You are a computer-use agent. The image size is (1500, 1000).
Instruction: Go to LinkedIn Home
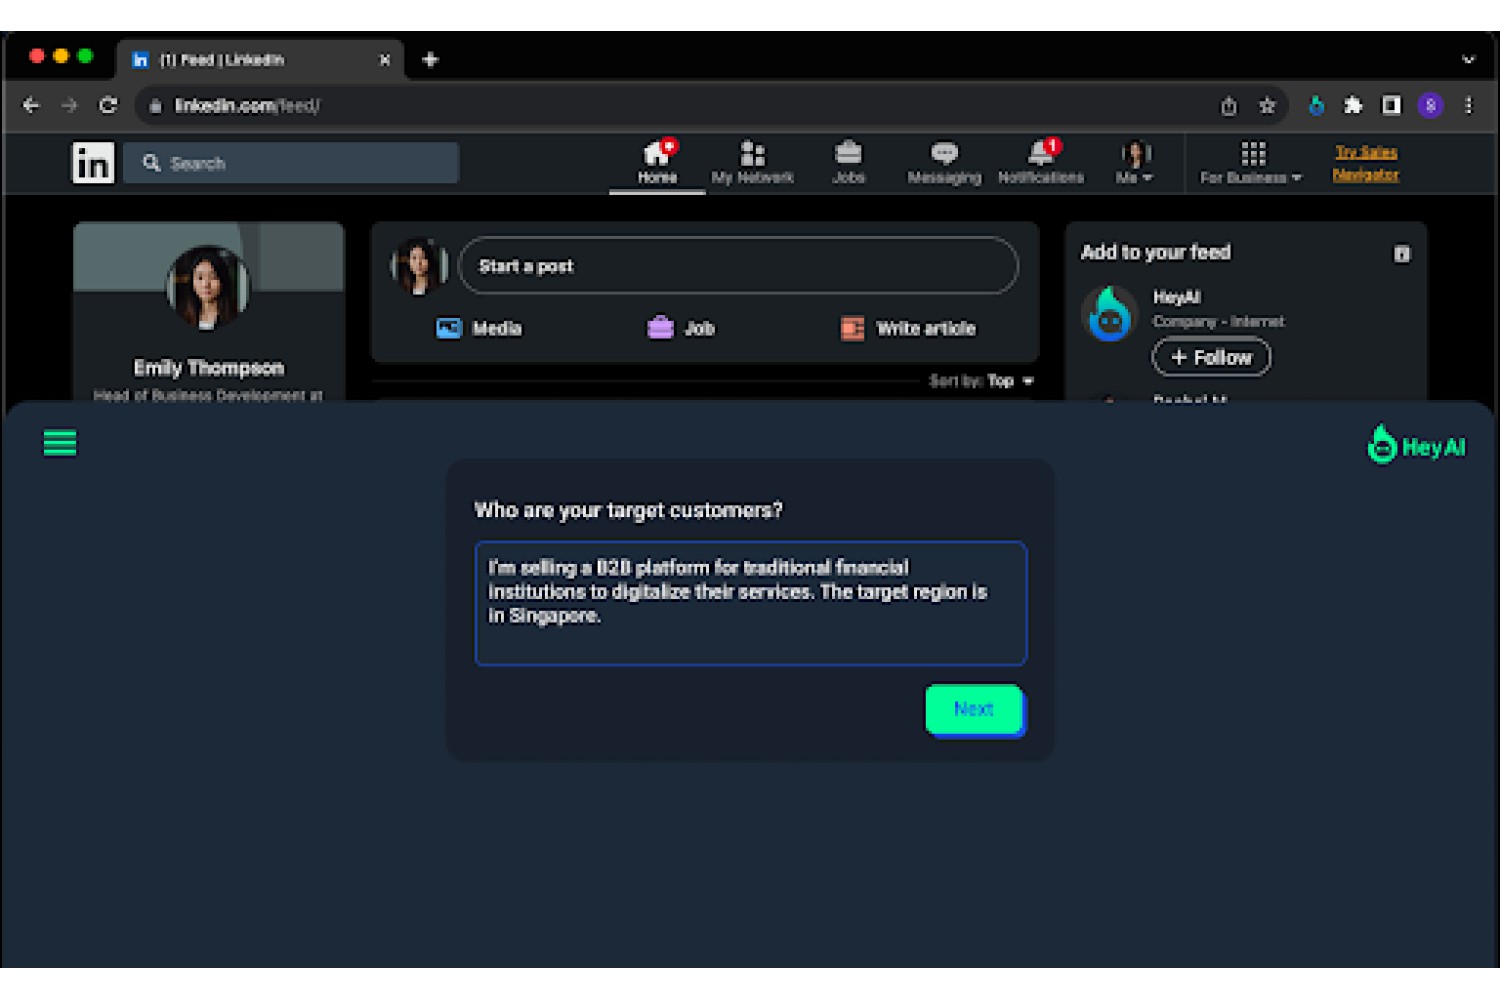click(657, 163)
